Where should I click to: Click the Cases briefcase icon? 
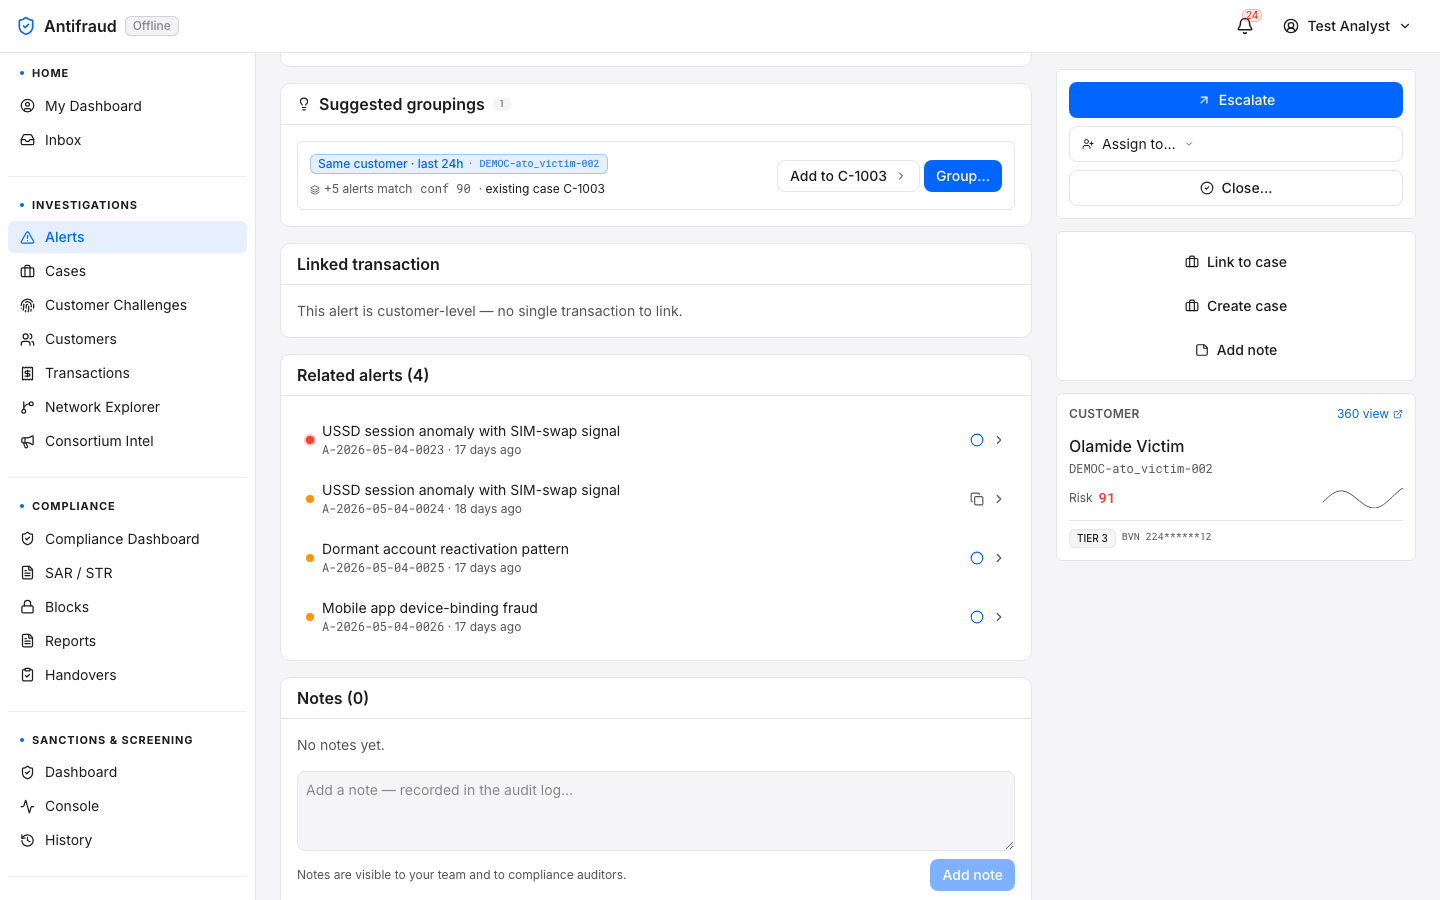[28, 271]
